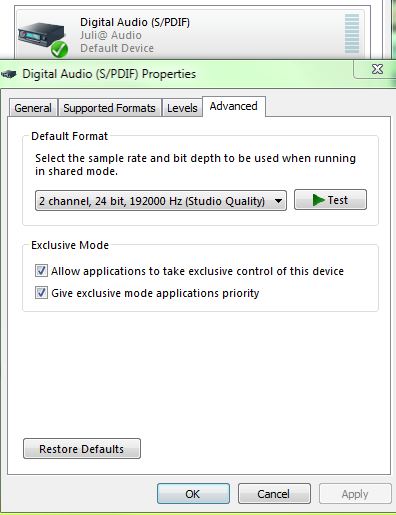Viewport: 396px width, 515px height.
Task: Confirm settings with the OK button
Action: [x=193, y=494]
